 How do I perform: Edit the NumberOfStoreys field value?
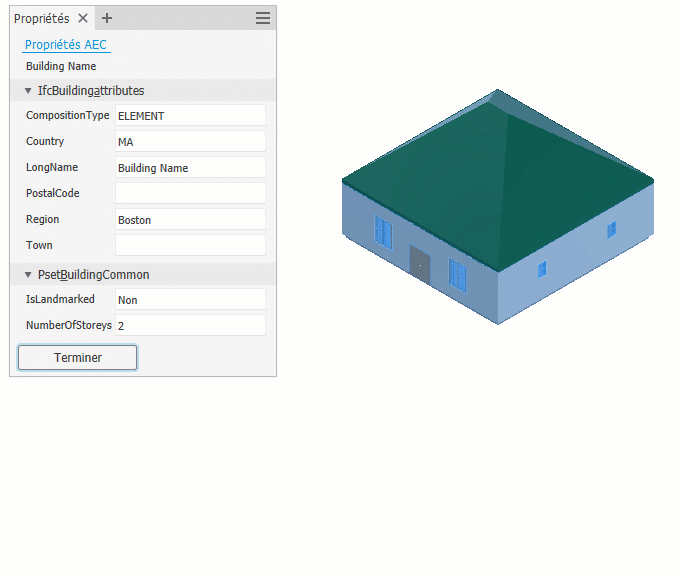point(190,325)
